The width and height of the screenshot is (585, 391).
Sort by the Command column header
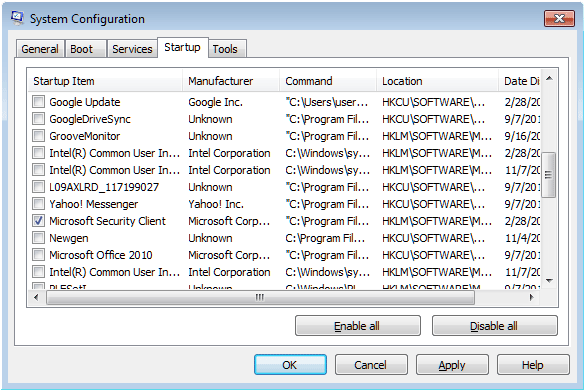[328, 81]
